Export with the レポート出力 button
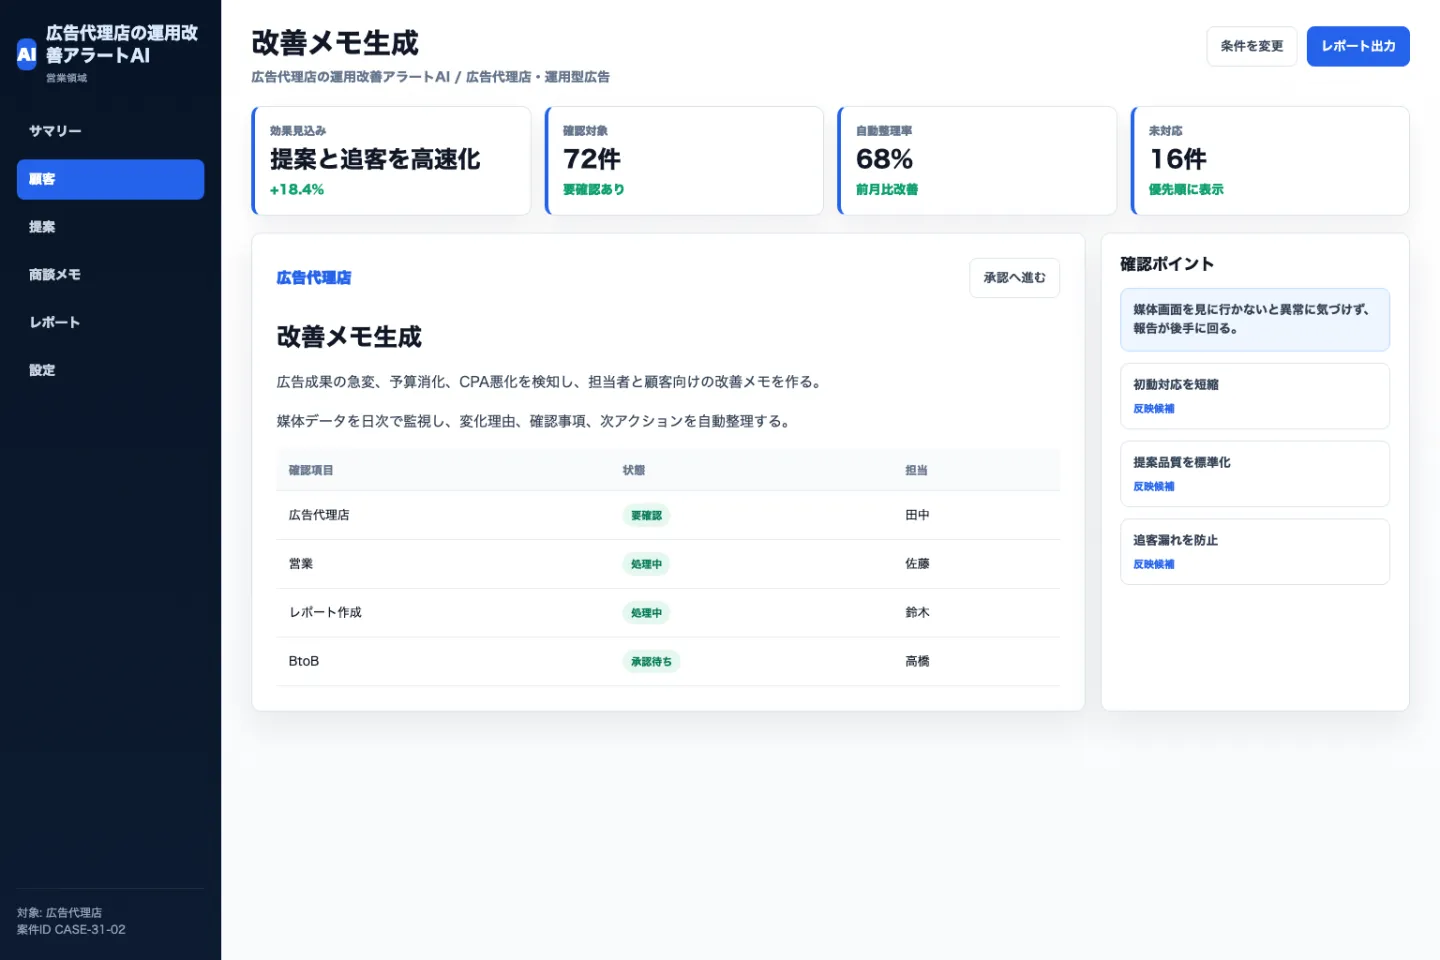The width and height of the screenshot is (1440, 960). [x=1358, y=46]
